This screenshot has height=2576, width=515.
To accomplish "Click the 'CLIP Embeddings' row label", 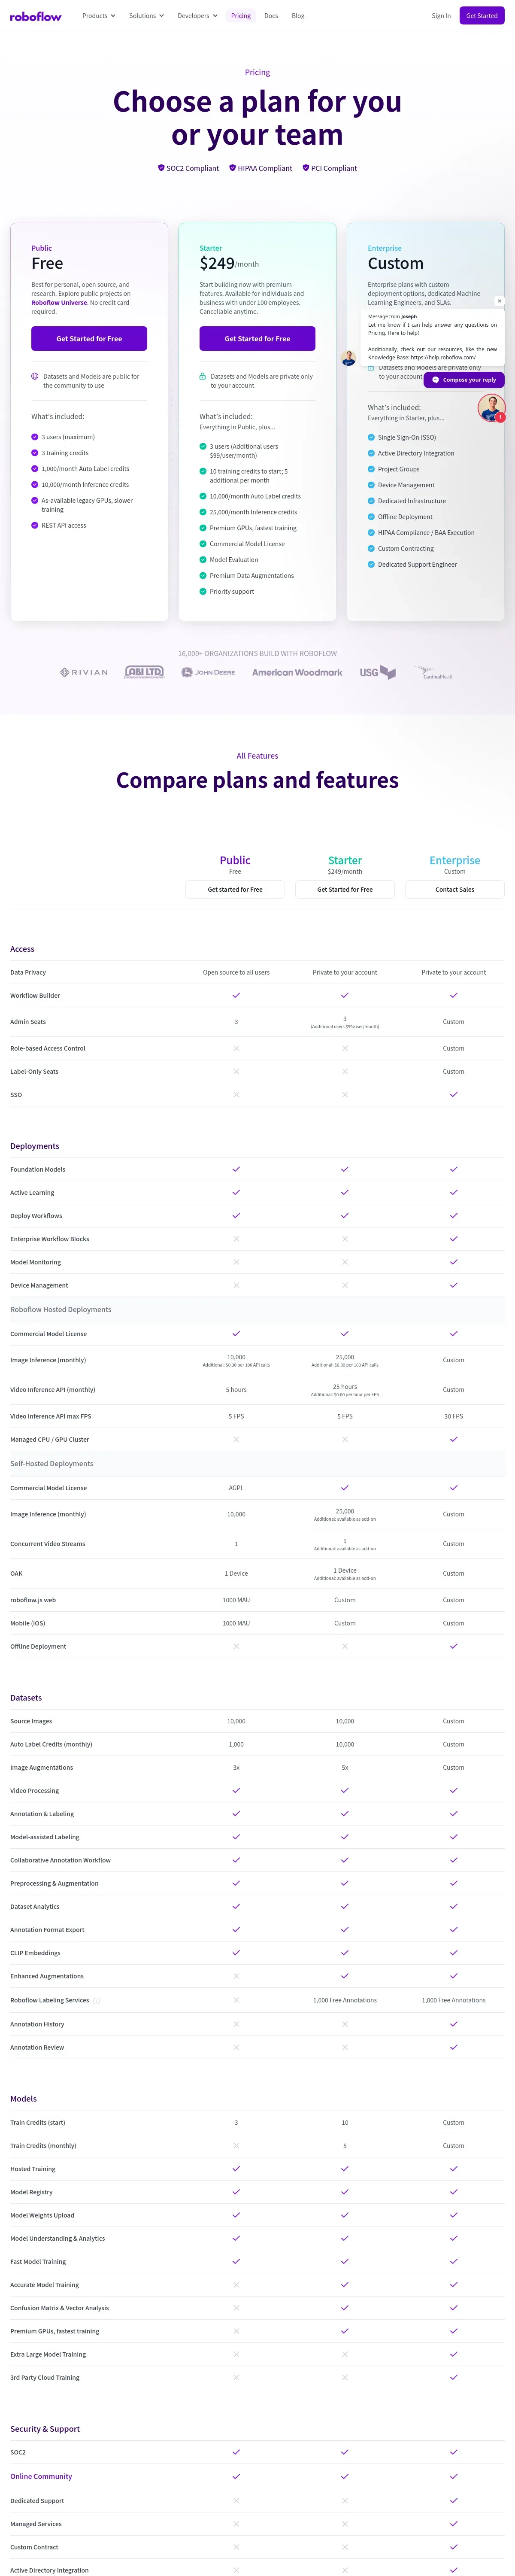I will click(35, 1953).
